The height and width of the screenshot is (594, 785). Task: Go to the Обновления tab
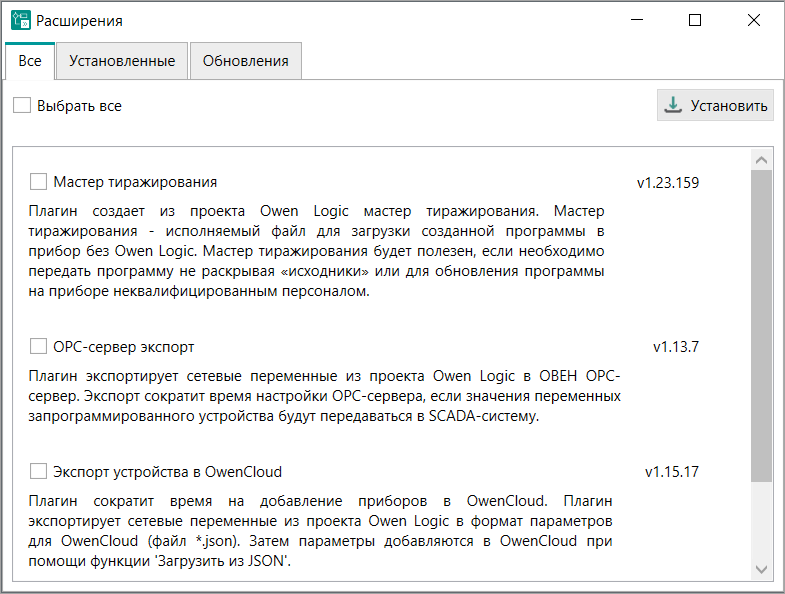click(x=245, y=61)
